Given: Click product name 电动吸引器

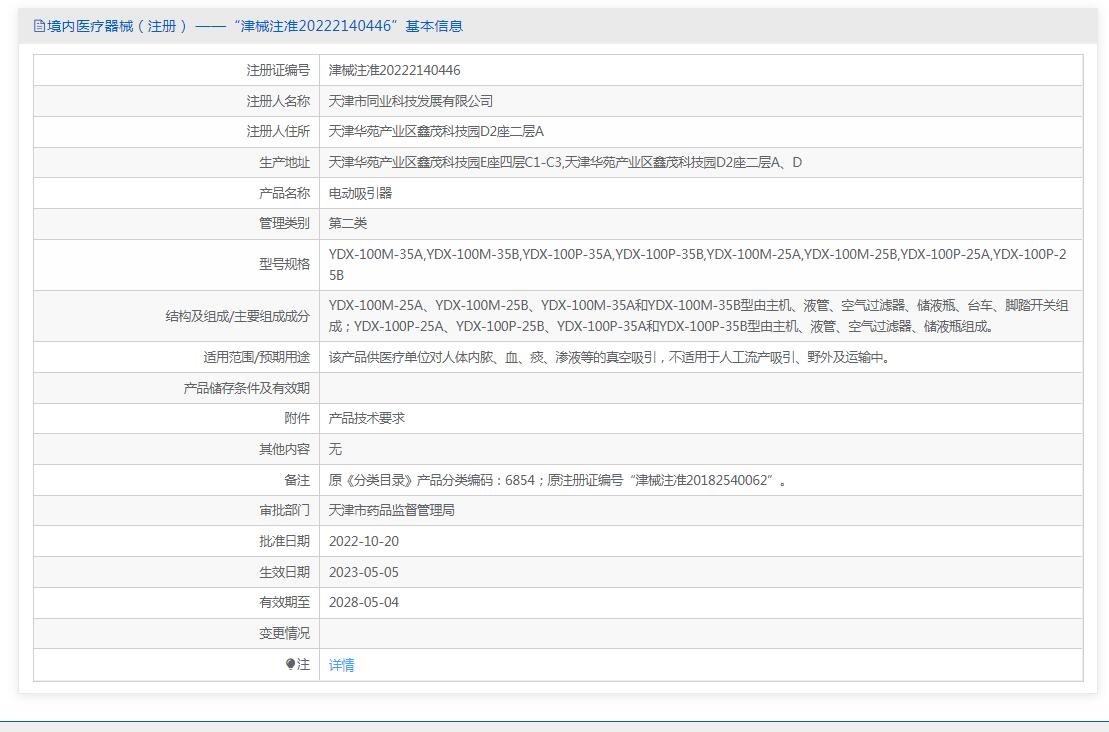Looking at the screenshot, I should point(360,193).
